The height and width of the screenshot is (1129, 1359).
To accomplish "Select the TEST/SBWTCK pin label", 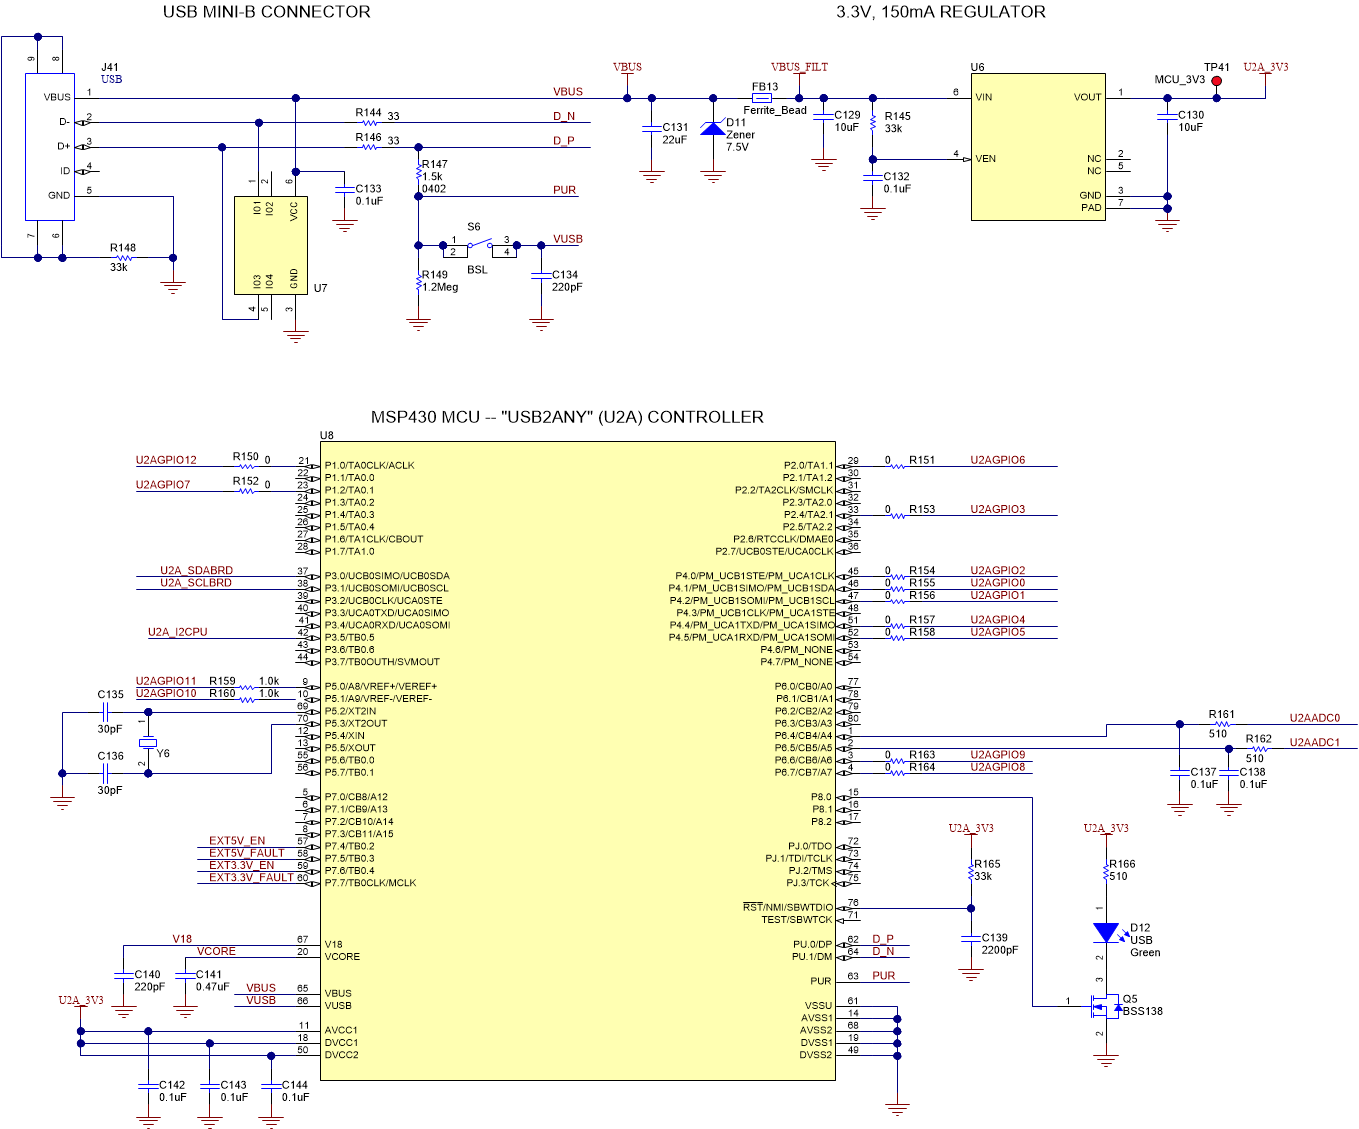I will pos(797,919).
